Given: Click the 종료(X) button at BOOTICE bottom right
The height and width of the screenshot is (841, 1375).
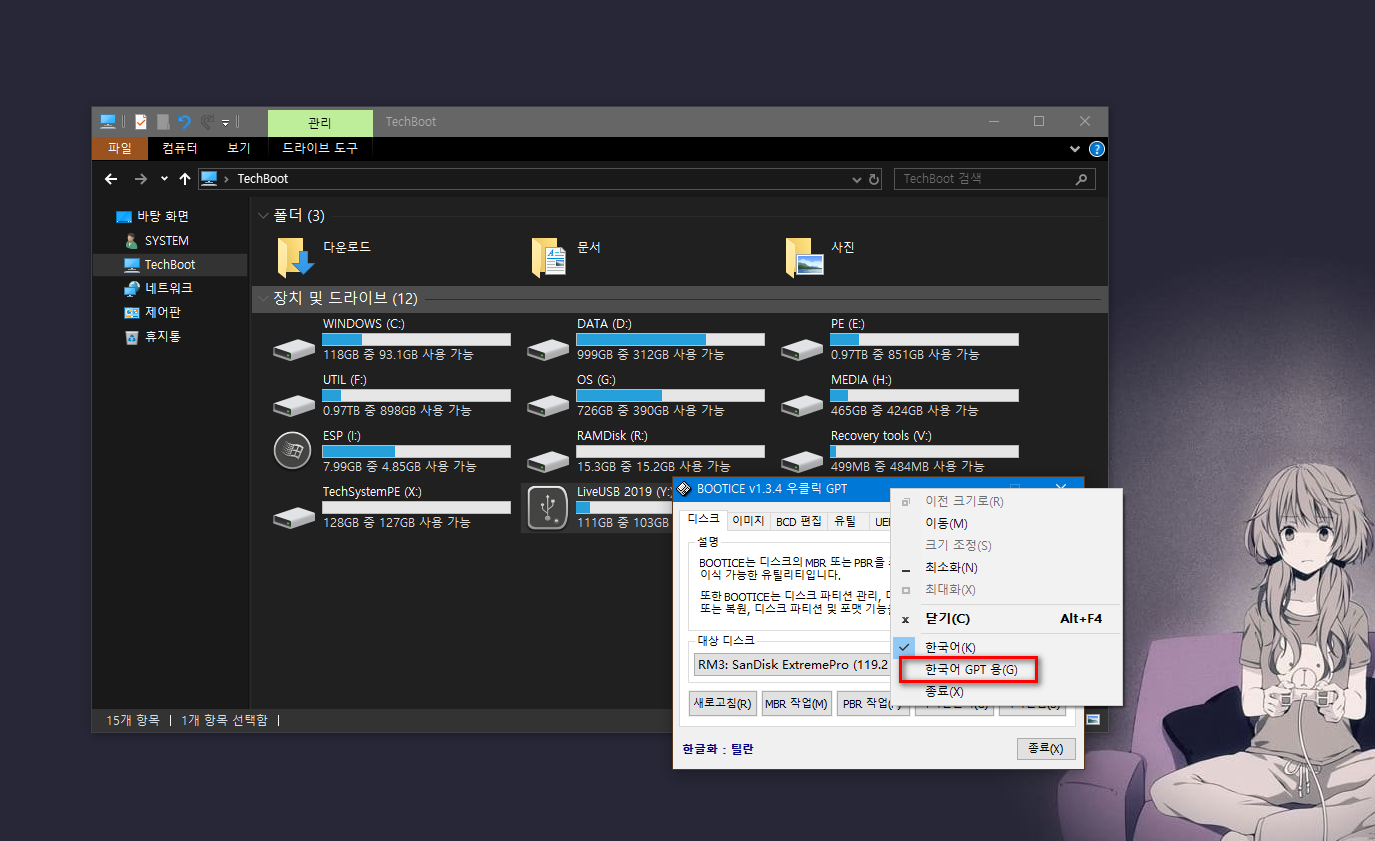Looking at the screenshot, I should (x=1046, y=748).
